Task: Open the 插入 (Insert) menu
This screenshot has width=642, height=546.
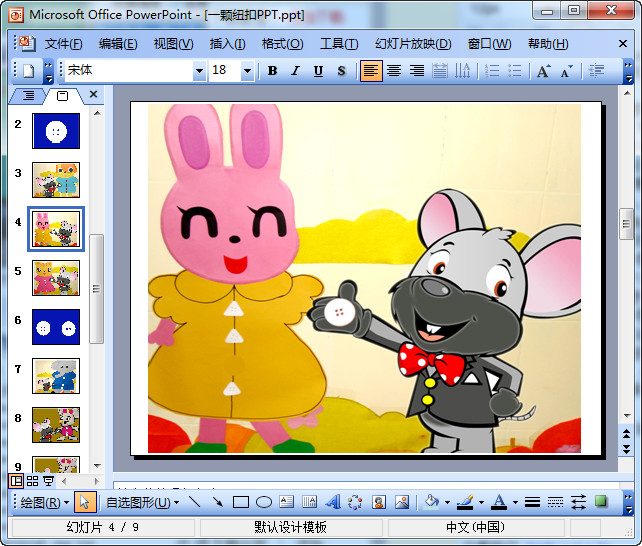Action: coord(227,44)
